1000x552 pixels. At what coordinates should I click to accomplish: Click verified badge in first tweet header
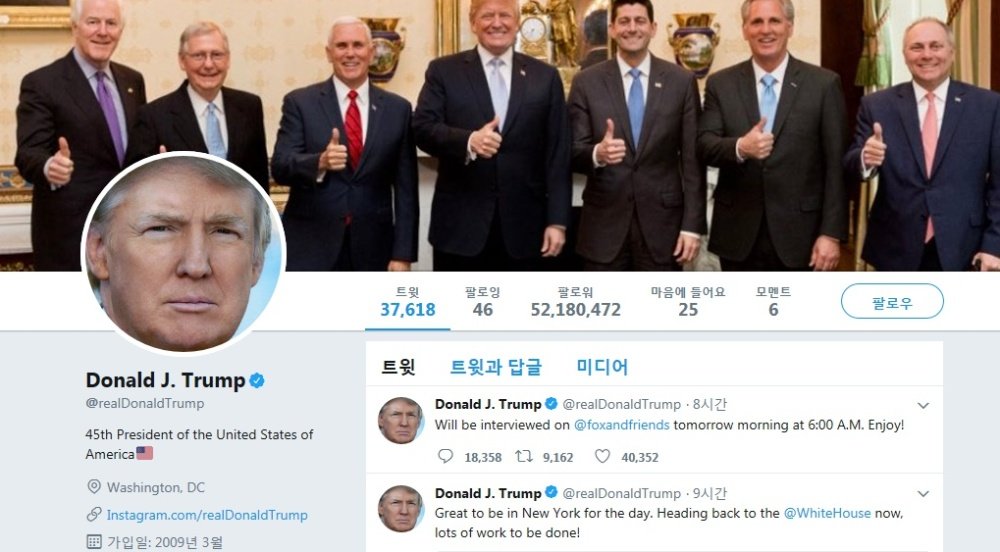tap(551, 403)
